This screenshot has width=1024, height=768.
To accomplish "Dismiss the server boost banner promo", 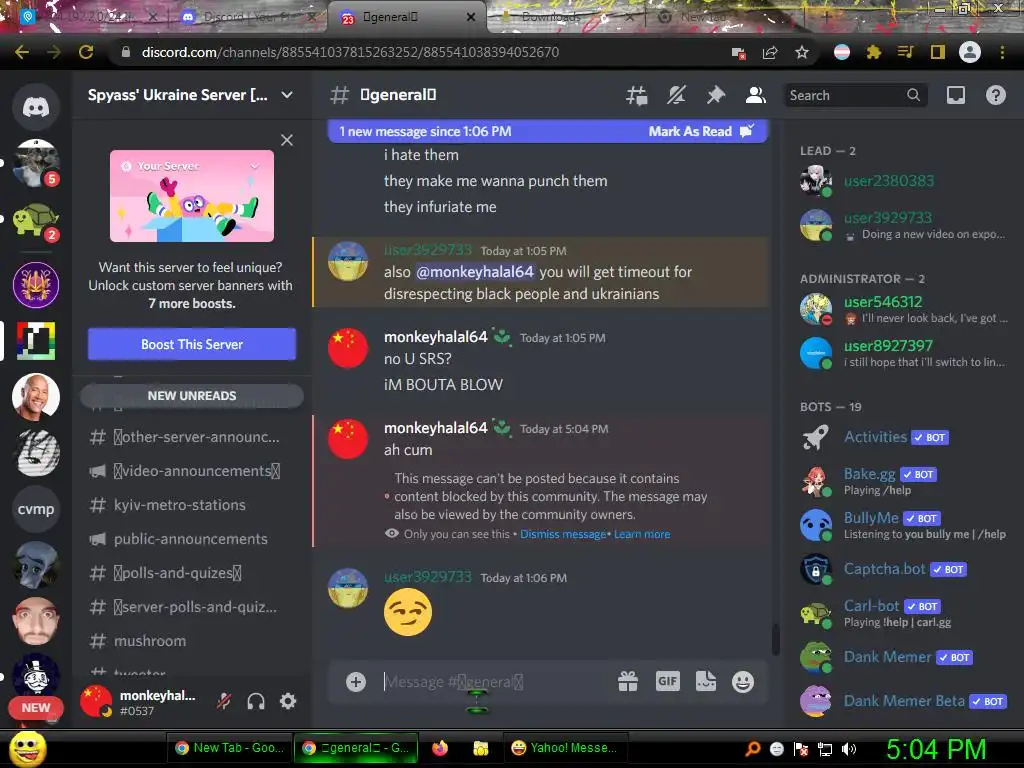I will [x=287, y=140].
